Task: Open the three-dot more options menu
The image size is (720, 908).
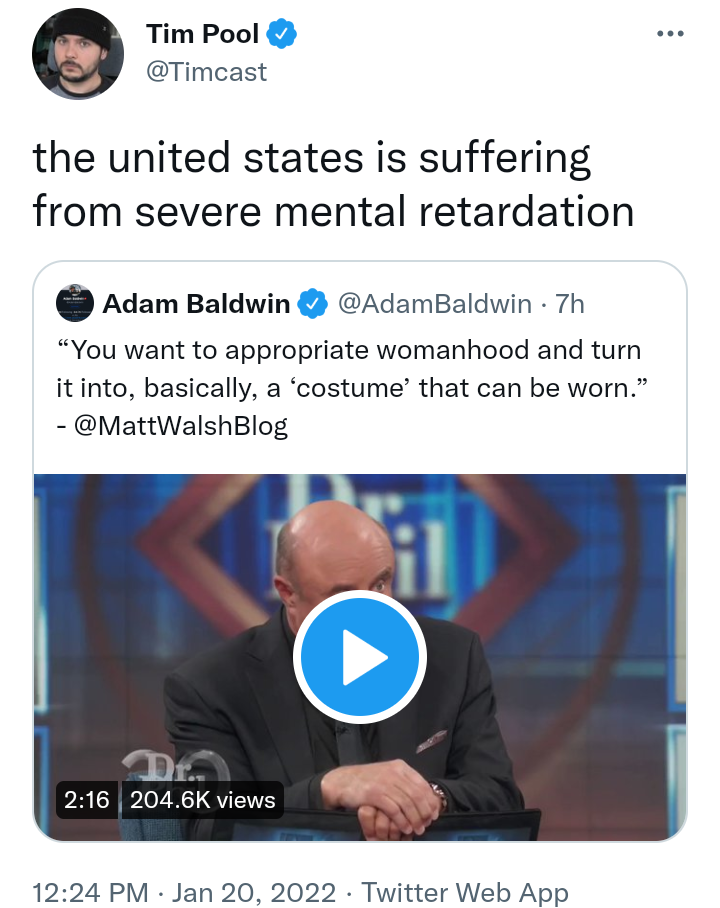Action: (670, 34)
